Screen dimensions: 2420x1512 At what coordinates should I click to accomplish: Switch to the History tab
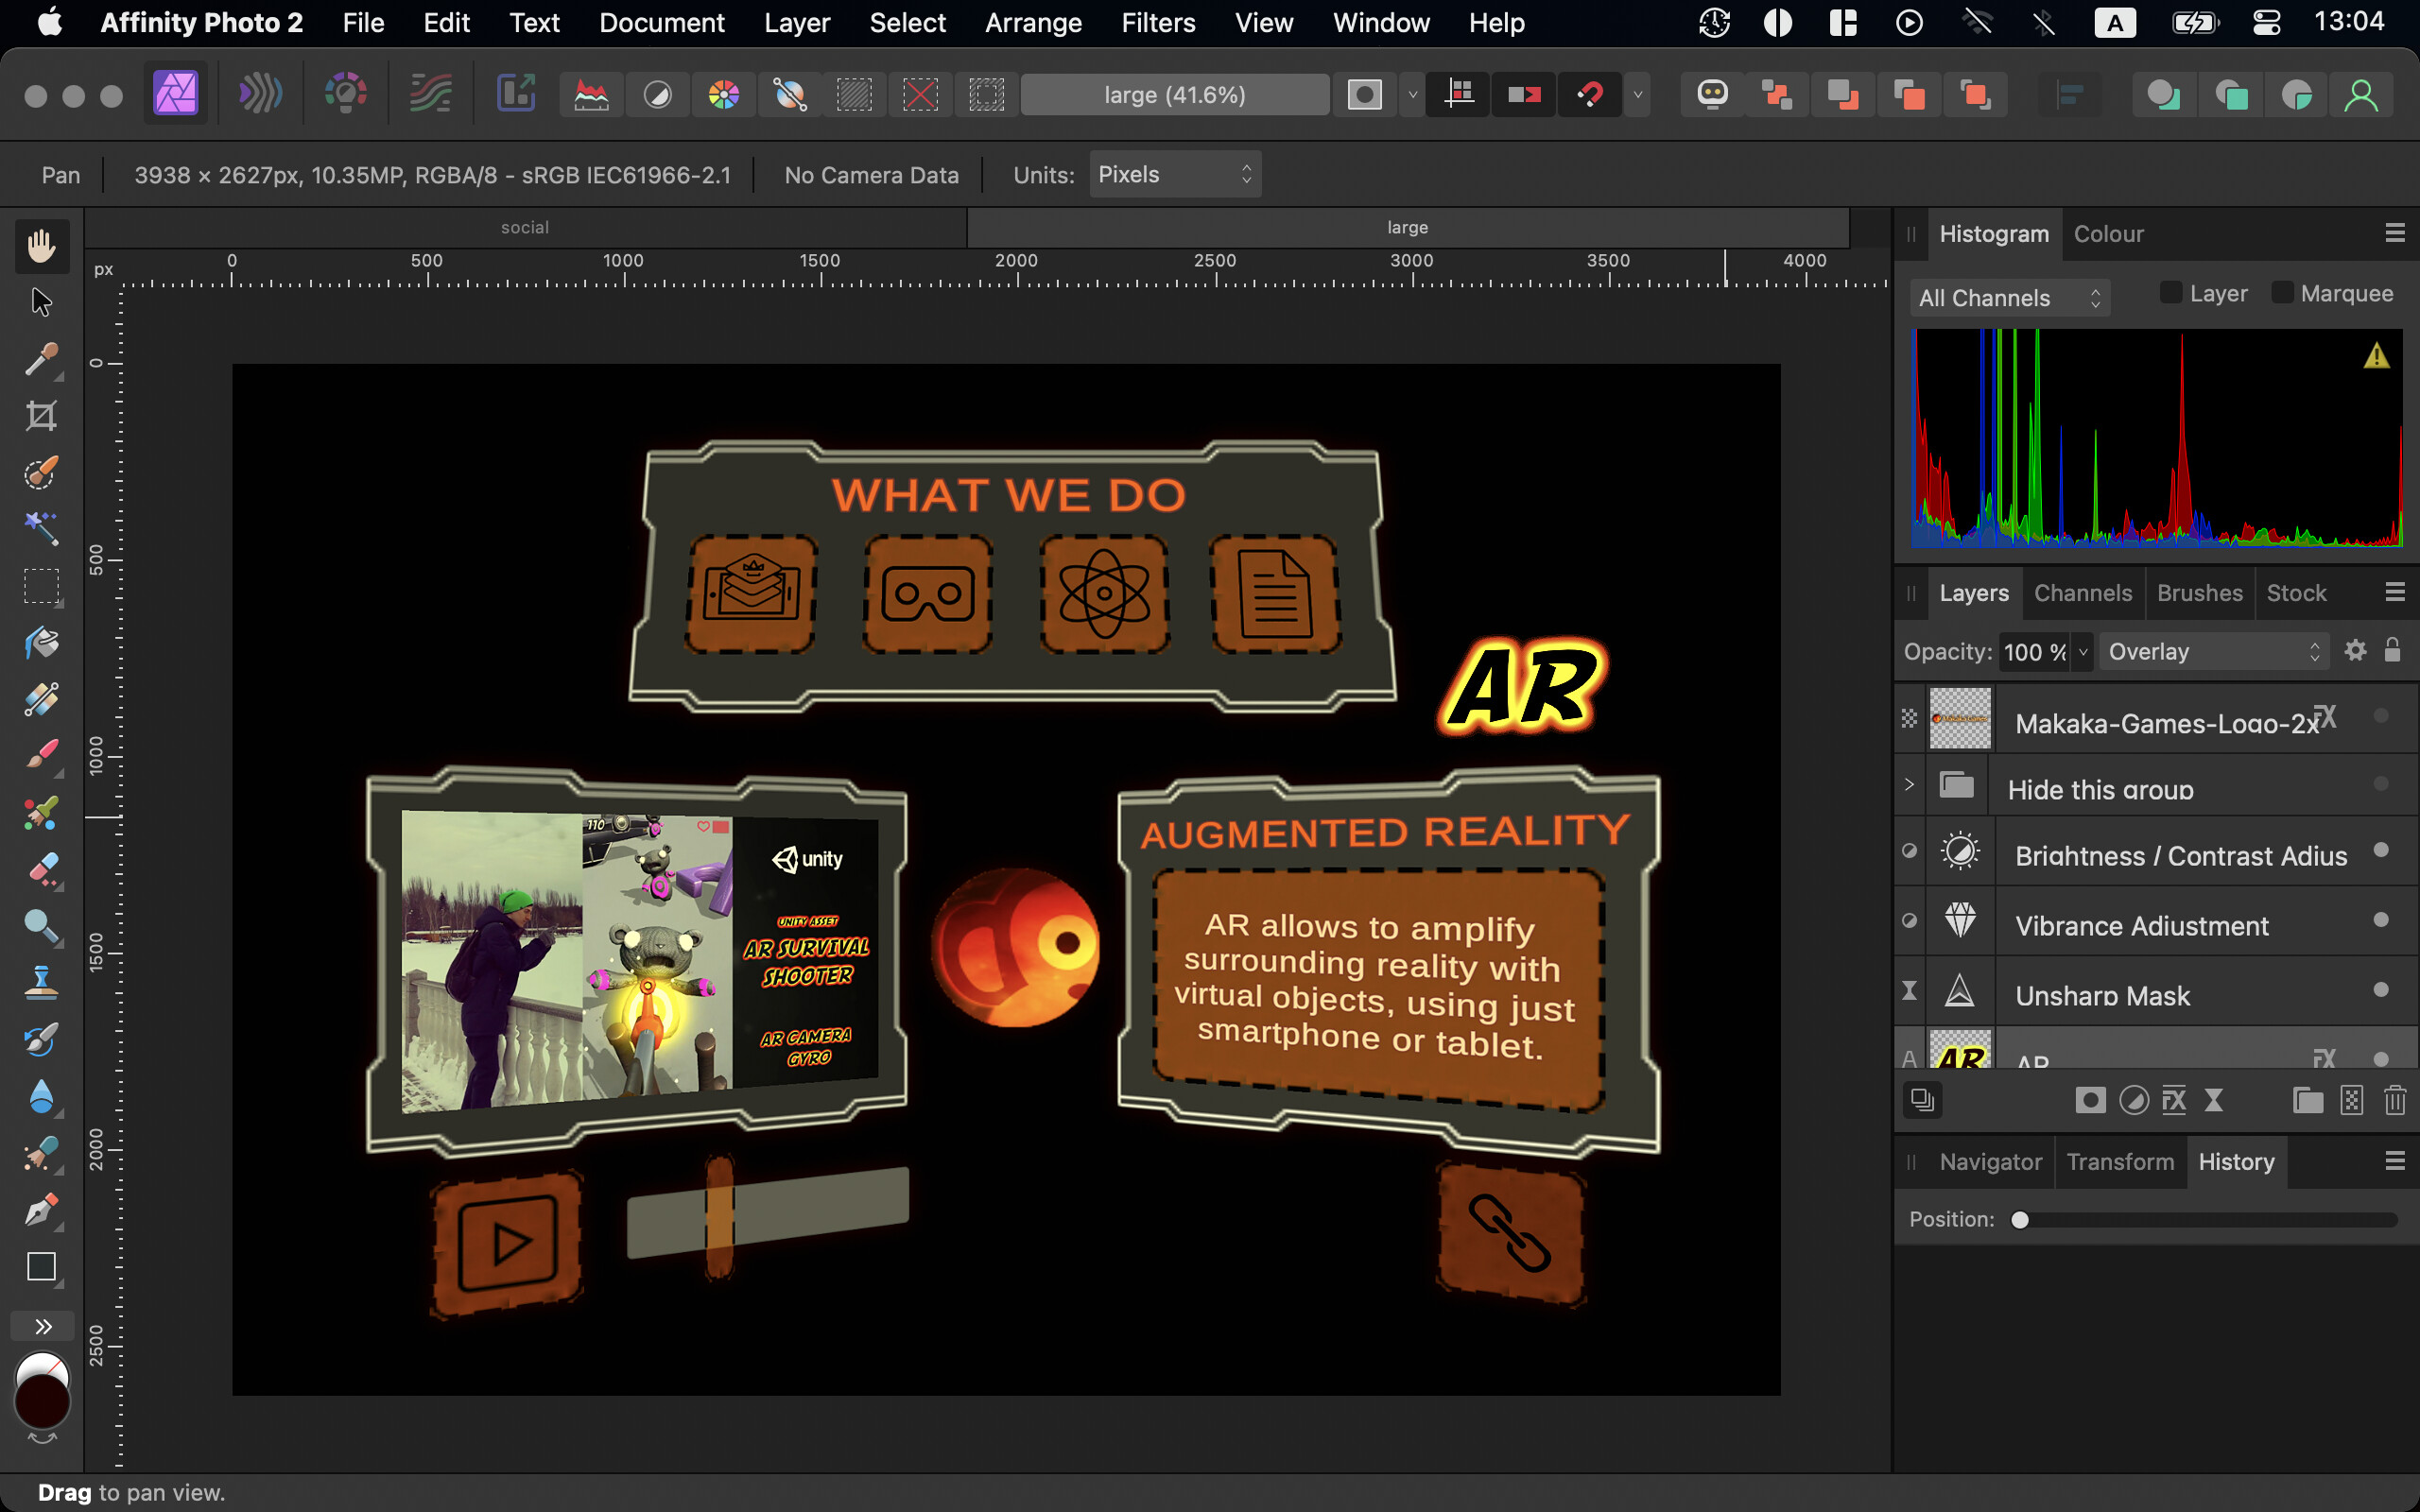tap(2237, 1161)
